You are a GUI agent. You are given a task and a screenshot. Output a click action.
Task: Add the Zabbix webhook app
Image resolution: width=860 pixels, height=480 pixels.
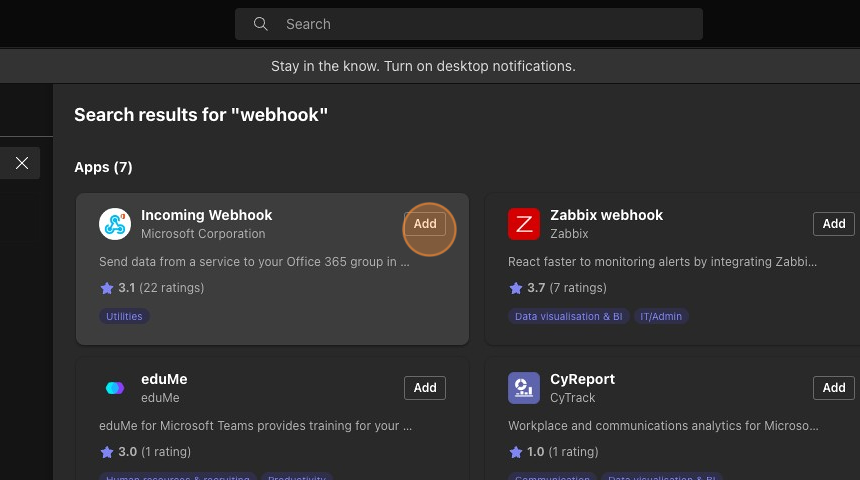pos(834,224)
